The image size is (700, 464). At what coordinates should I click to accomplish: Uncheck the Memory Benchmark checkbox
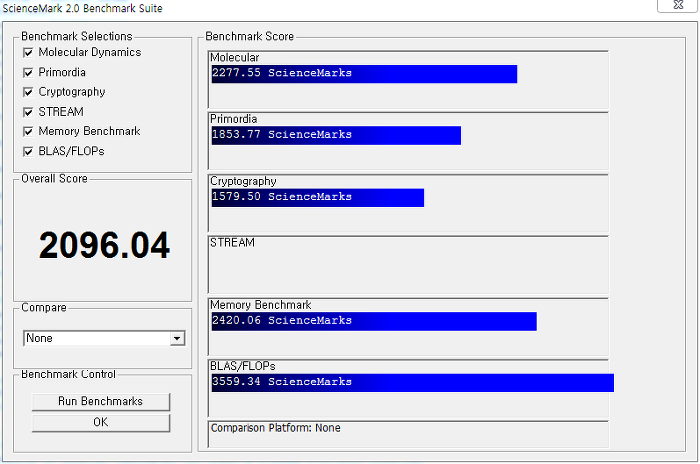tap(28, 131)
